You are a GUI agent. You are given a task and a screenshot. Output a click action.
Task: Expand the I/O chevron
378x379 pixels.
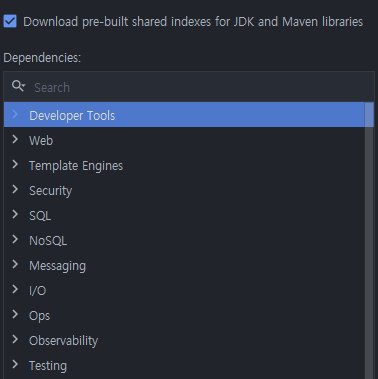(x=15, y=289)
